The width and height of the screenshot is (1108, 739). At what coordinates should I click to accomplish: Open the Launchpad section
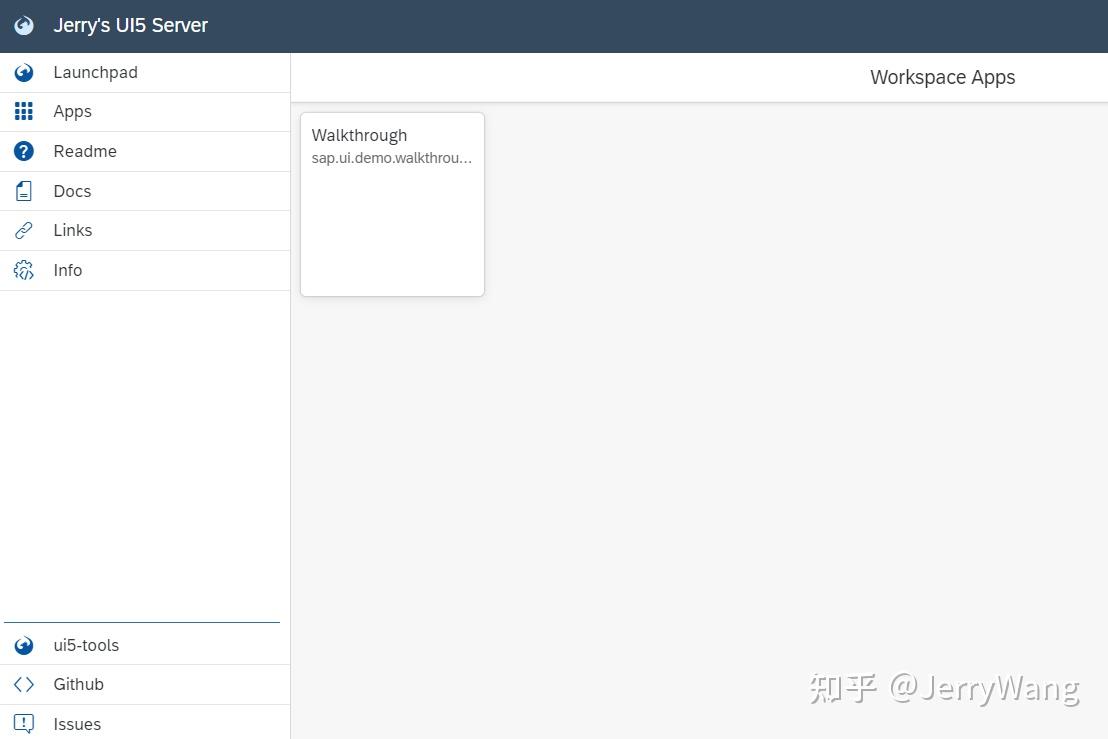pos(95,72)
